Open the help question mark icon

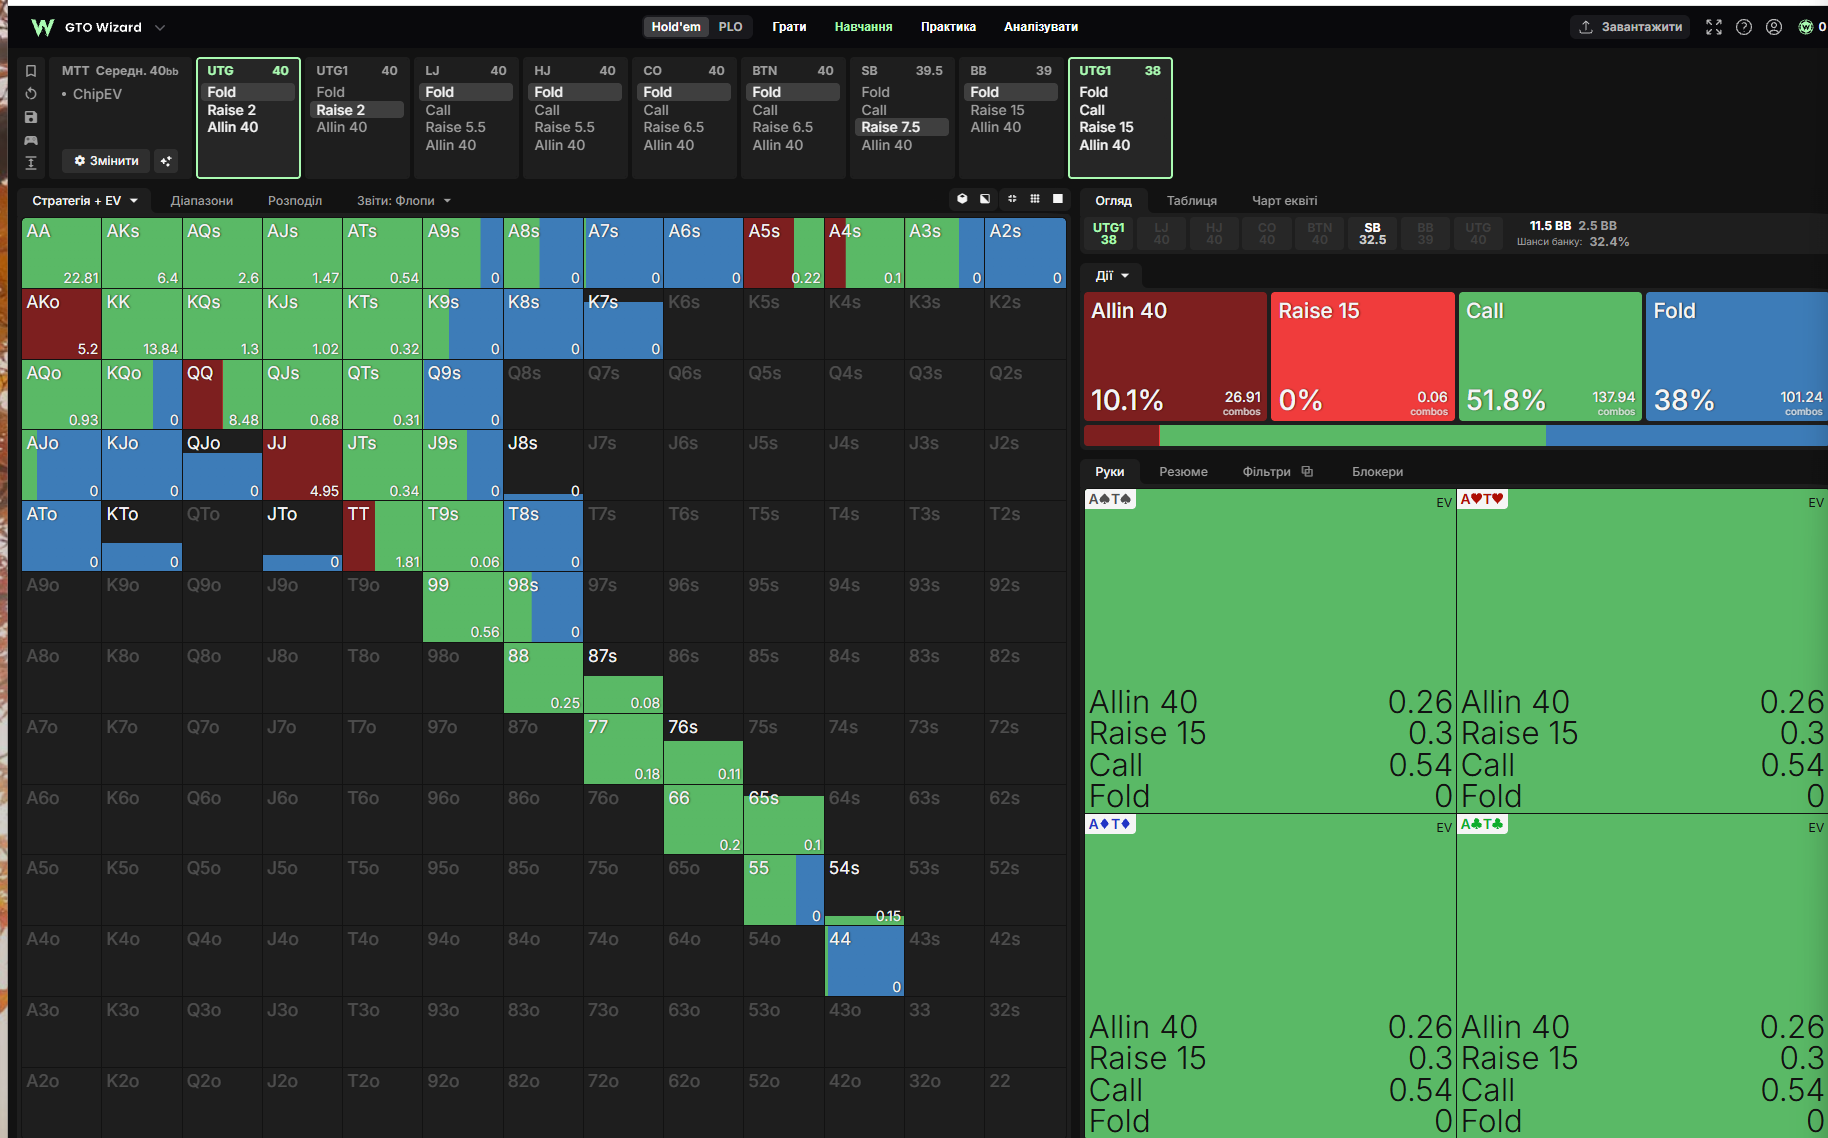[x=1744, y=27]
